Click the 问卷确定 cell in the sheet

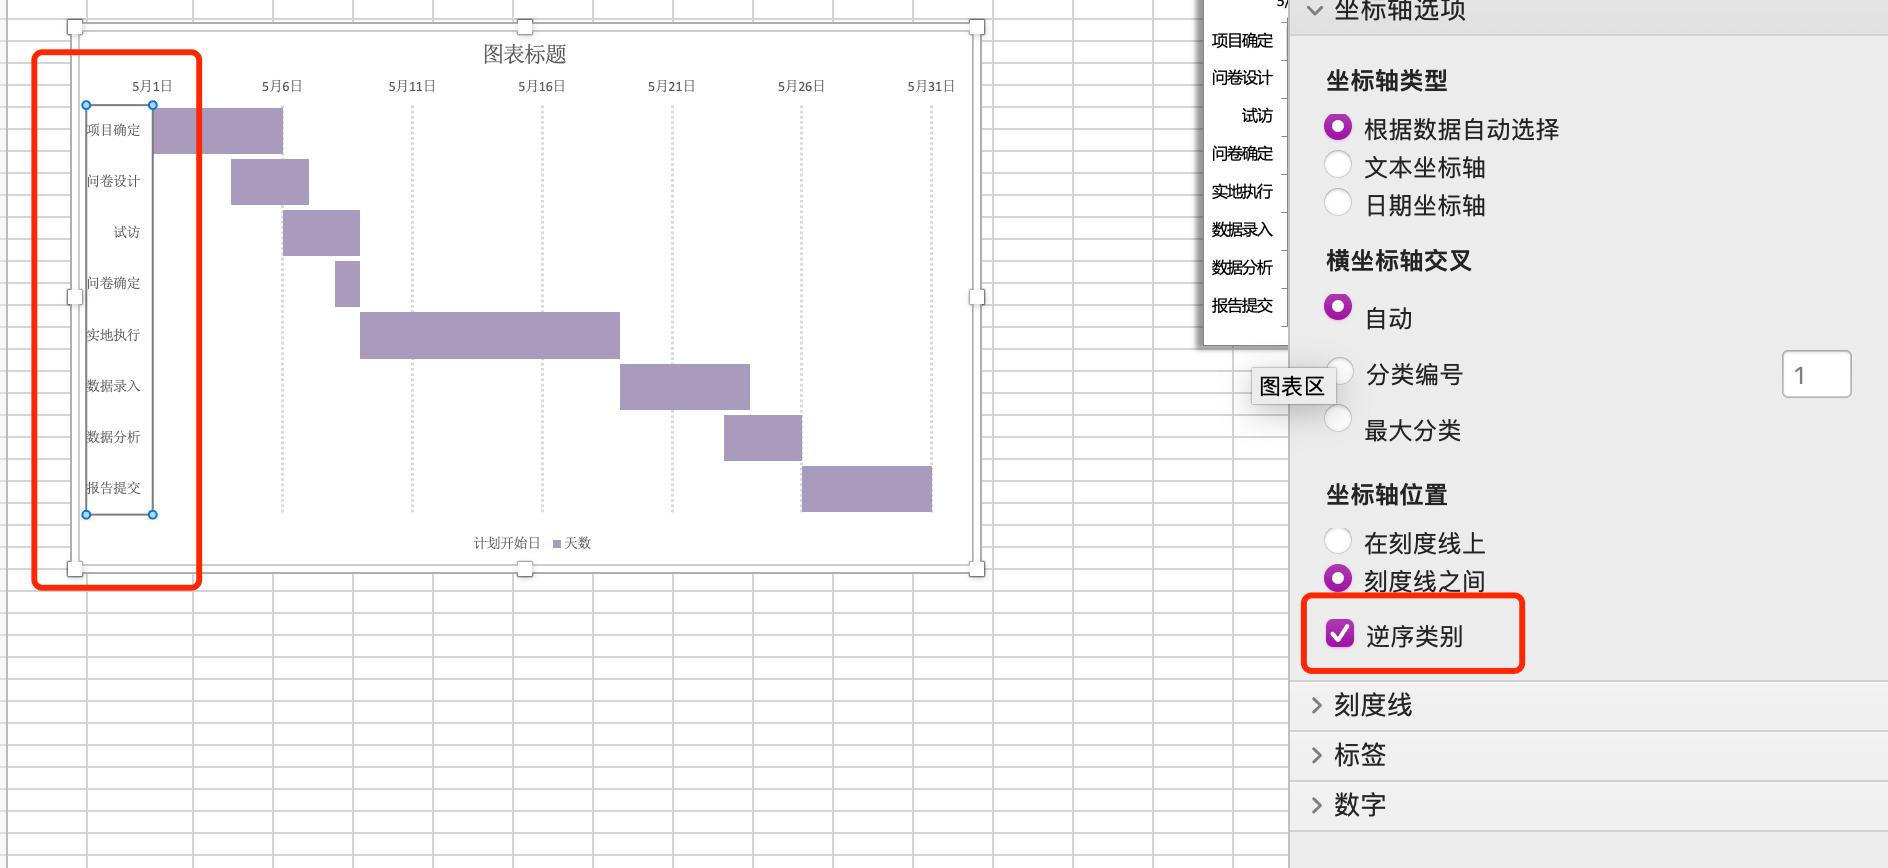click(x=1242, y=153)
